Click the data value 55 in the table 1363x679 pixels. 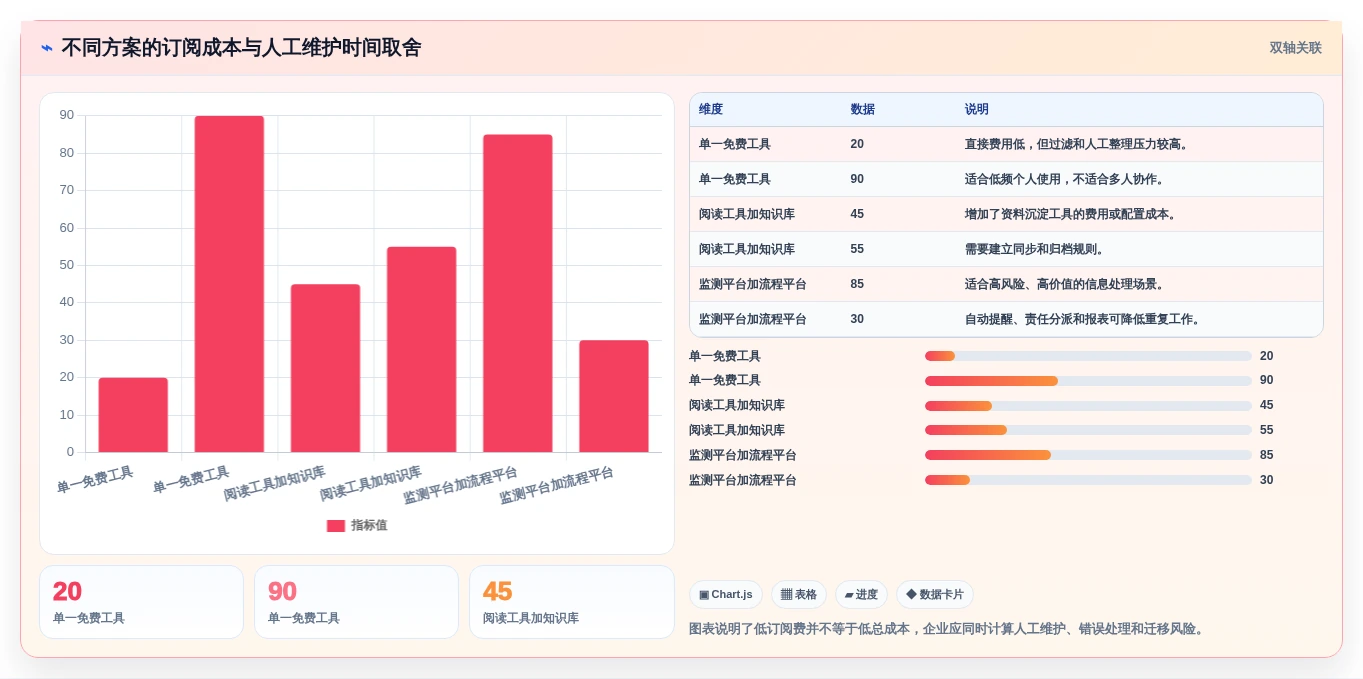857,249
